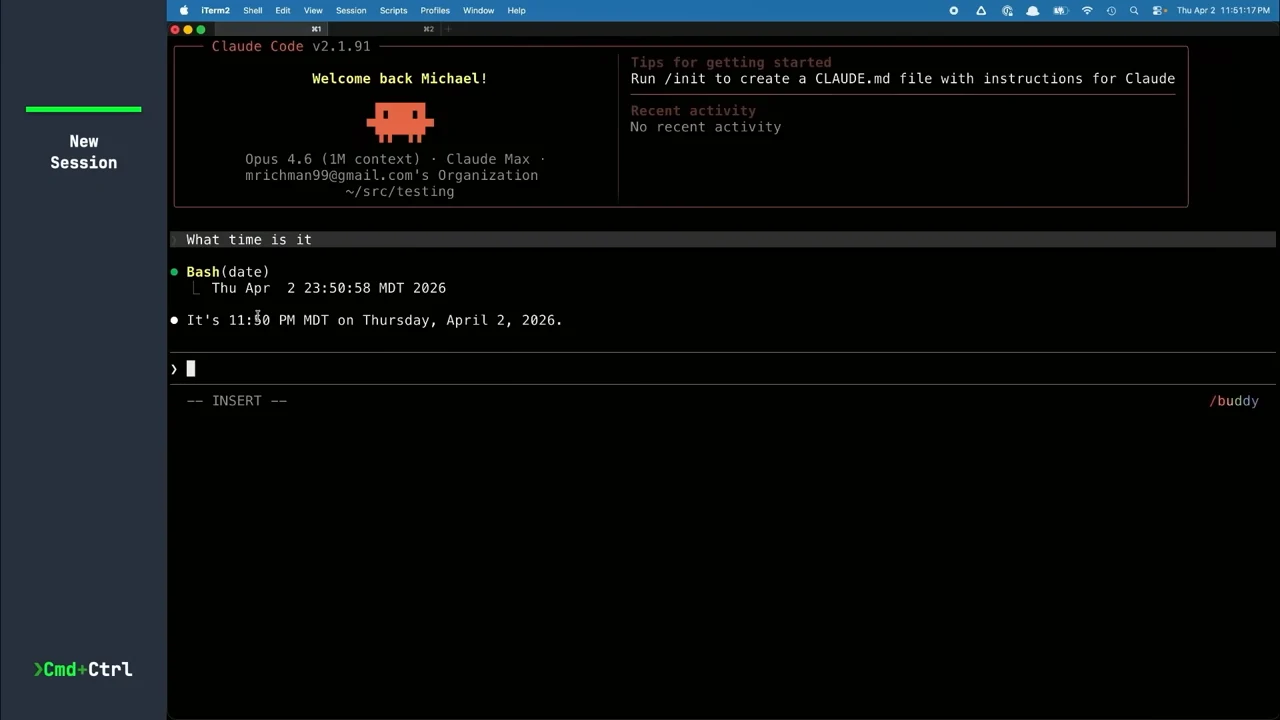Open the Edit menu
1280x720 pixels.
(x=283, y=10)
